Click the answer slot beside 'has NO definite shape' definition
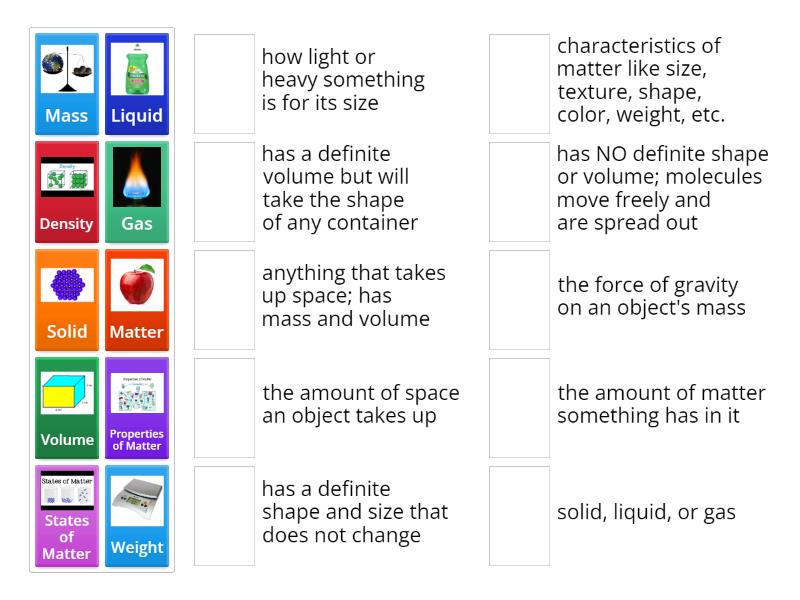This screenshot has width=800, height=600. coord(517,190)
